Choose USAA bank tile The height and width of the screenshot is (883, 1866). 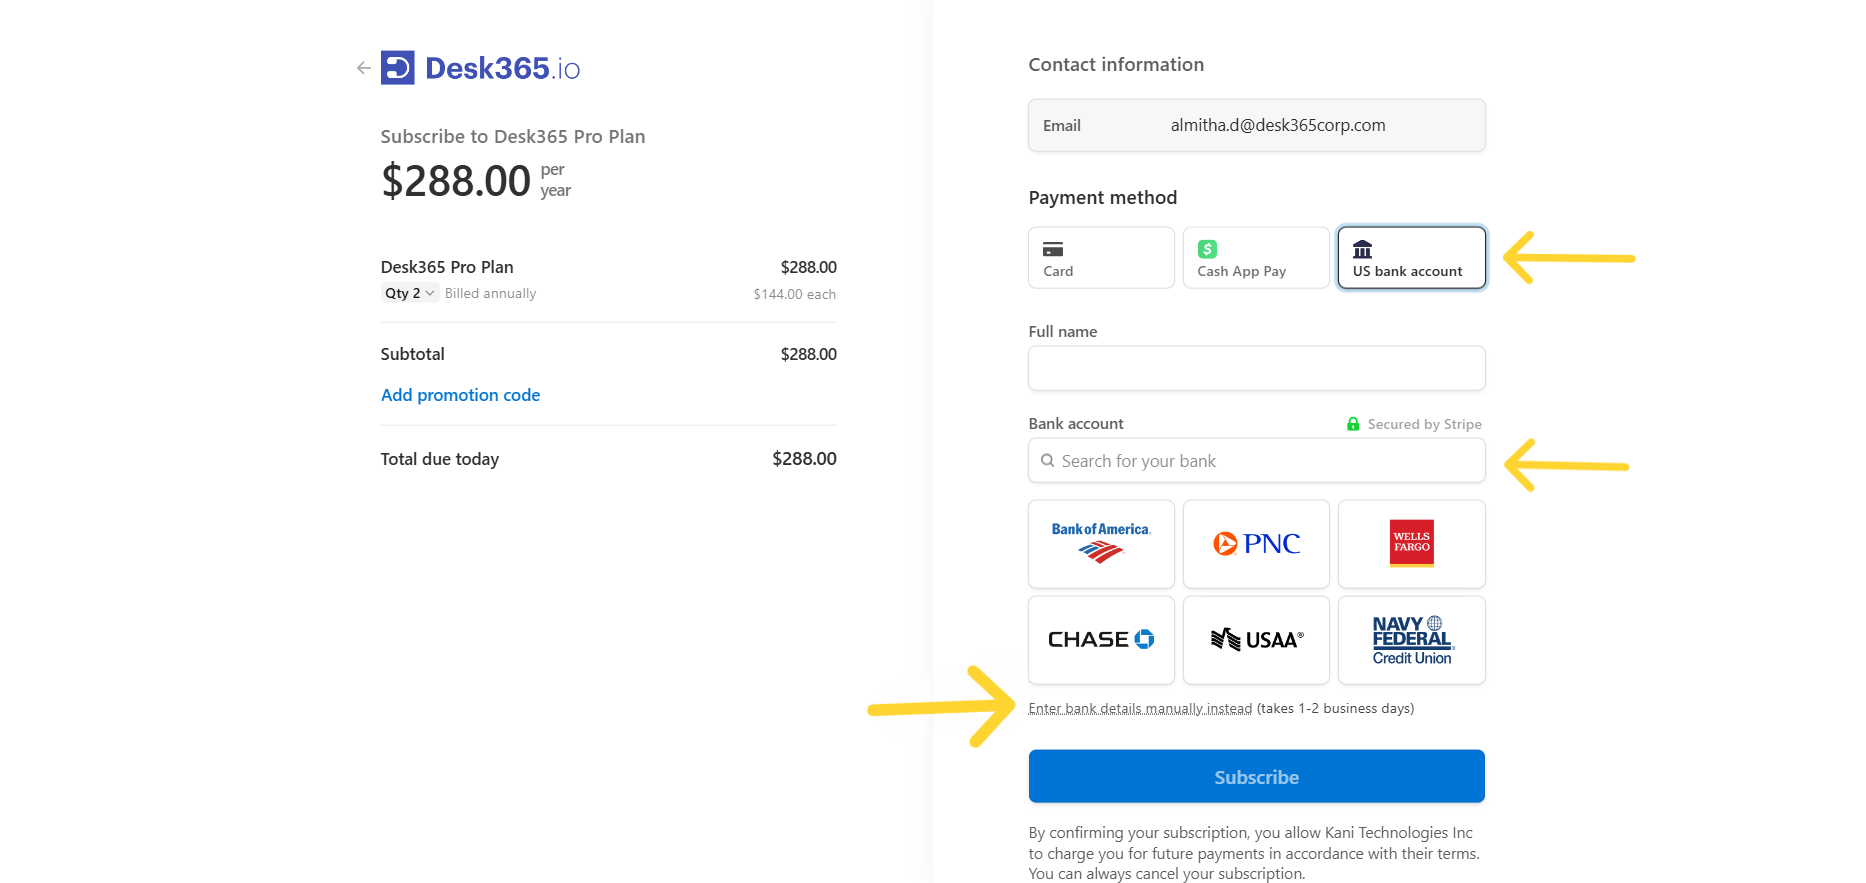(1256, 640)
